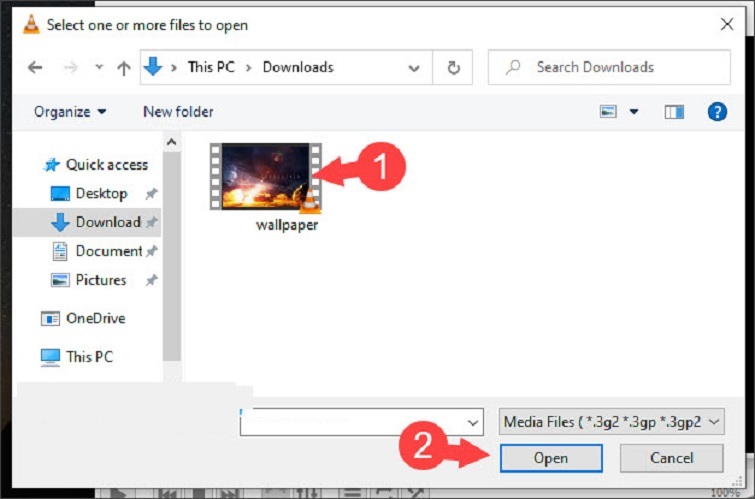
Task: Expand the view options dropdown arrow
Action: point(633,112)
